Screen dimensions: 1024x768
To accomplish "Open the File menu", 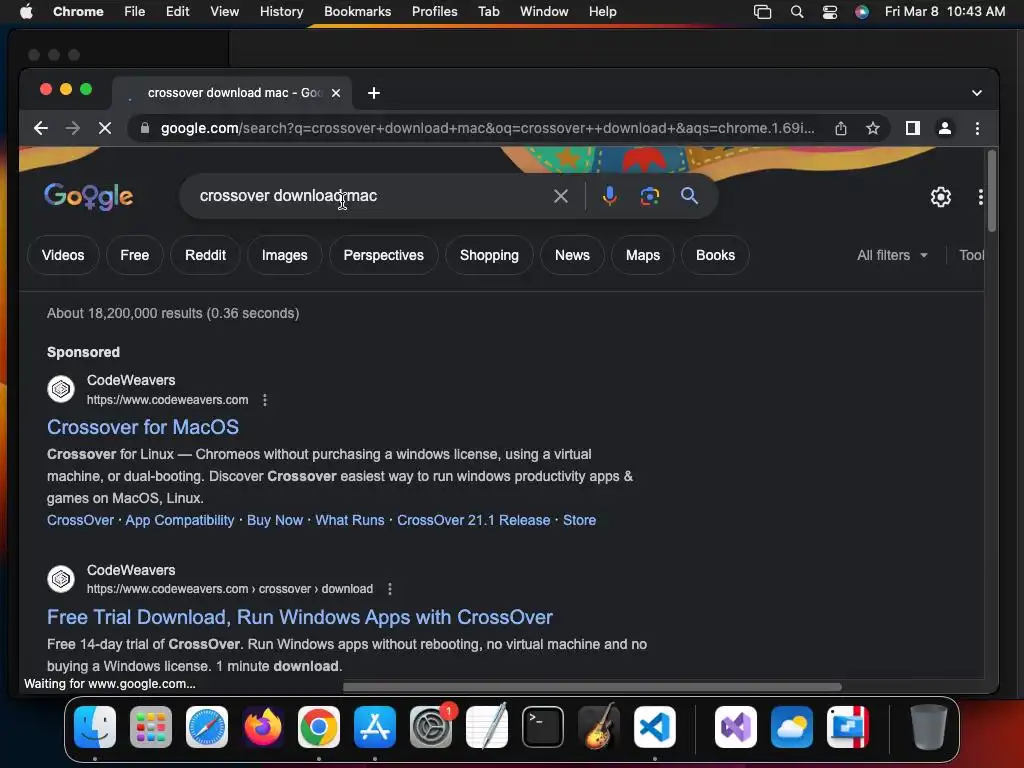I will [135, 11].
